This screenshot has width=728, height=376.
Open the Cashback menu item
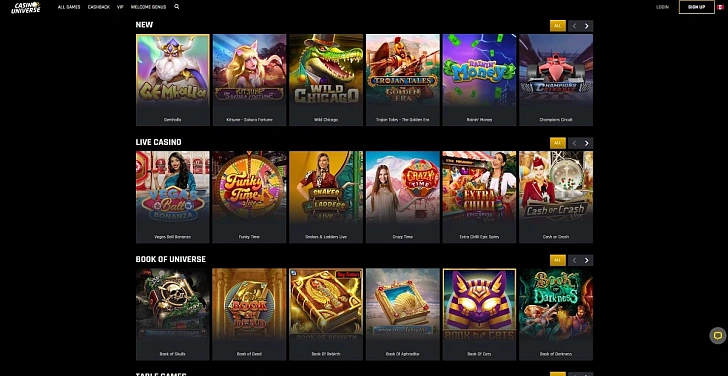tap(98, 7)
